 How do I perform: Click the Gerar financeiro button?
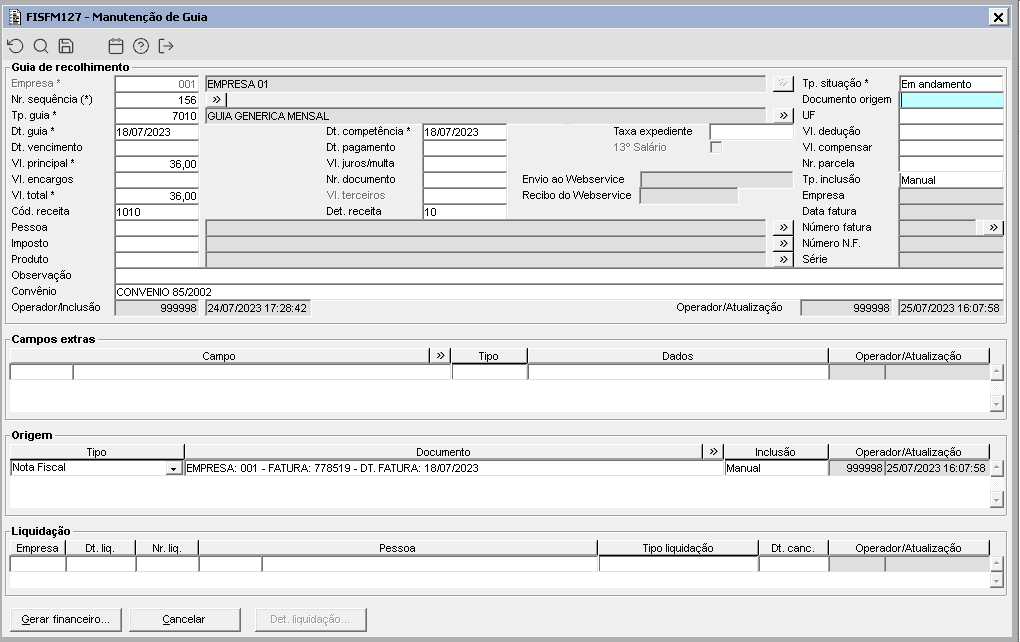pyautogui.click(x=65, y=619)
